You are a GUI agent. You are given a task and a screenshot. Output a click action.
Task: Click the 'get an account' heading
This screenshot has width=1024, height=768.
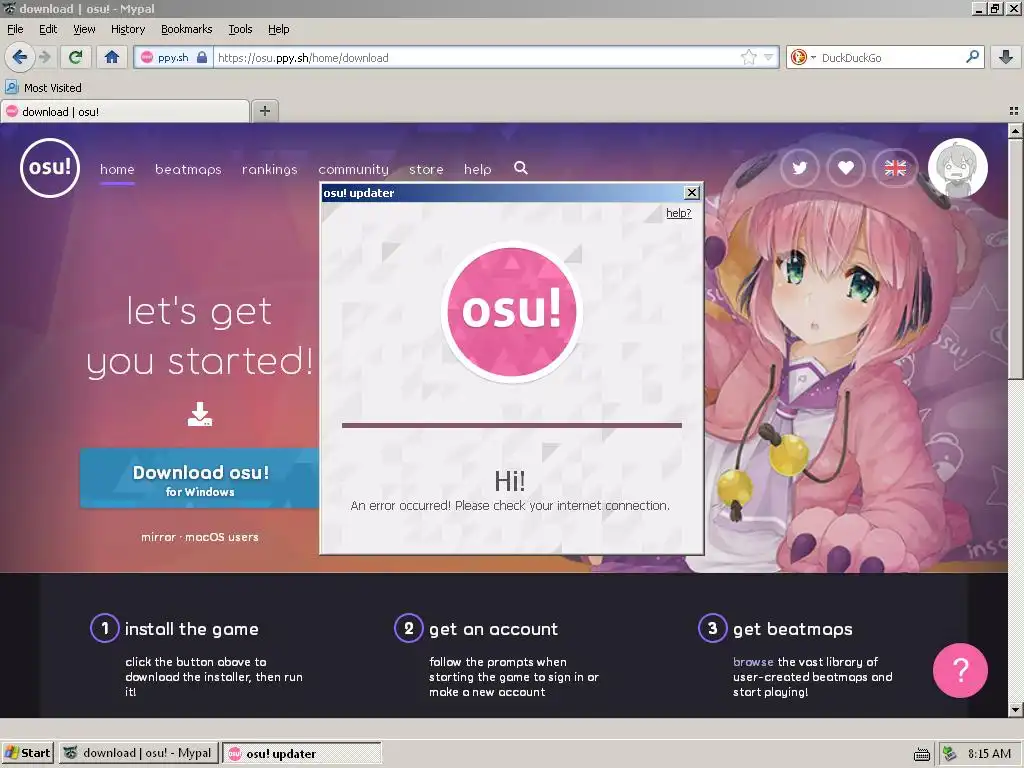[493, 629]
